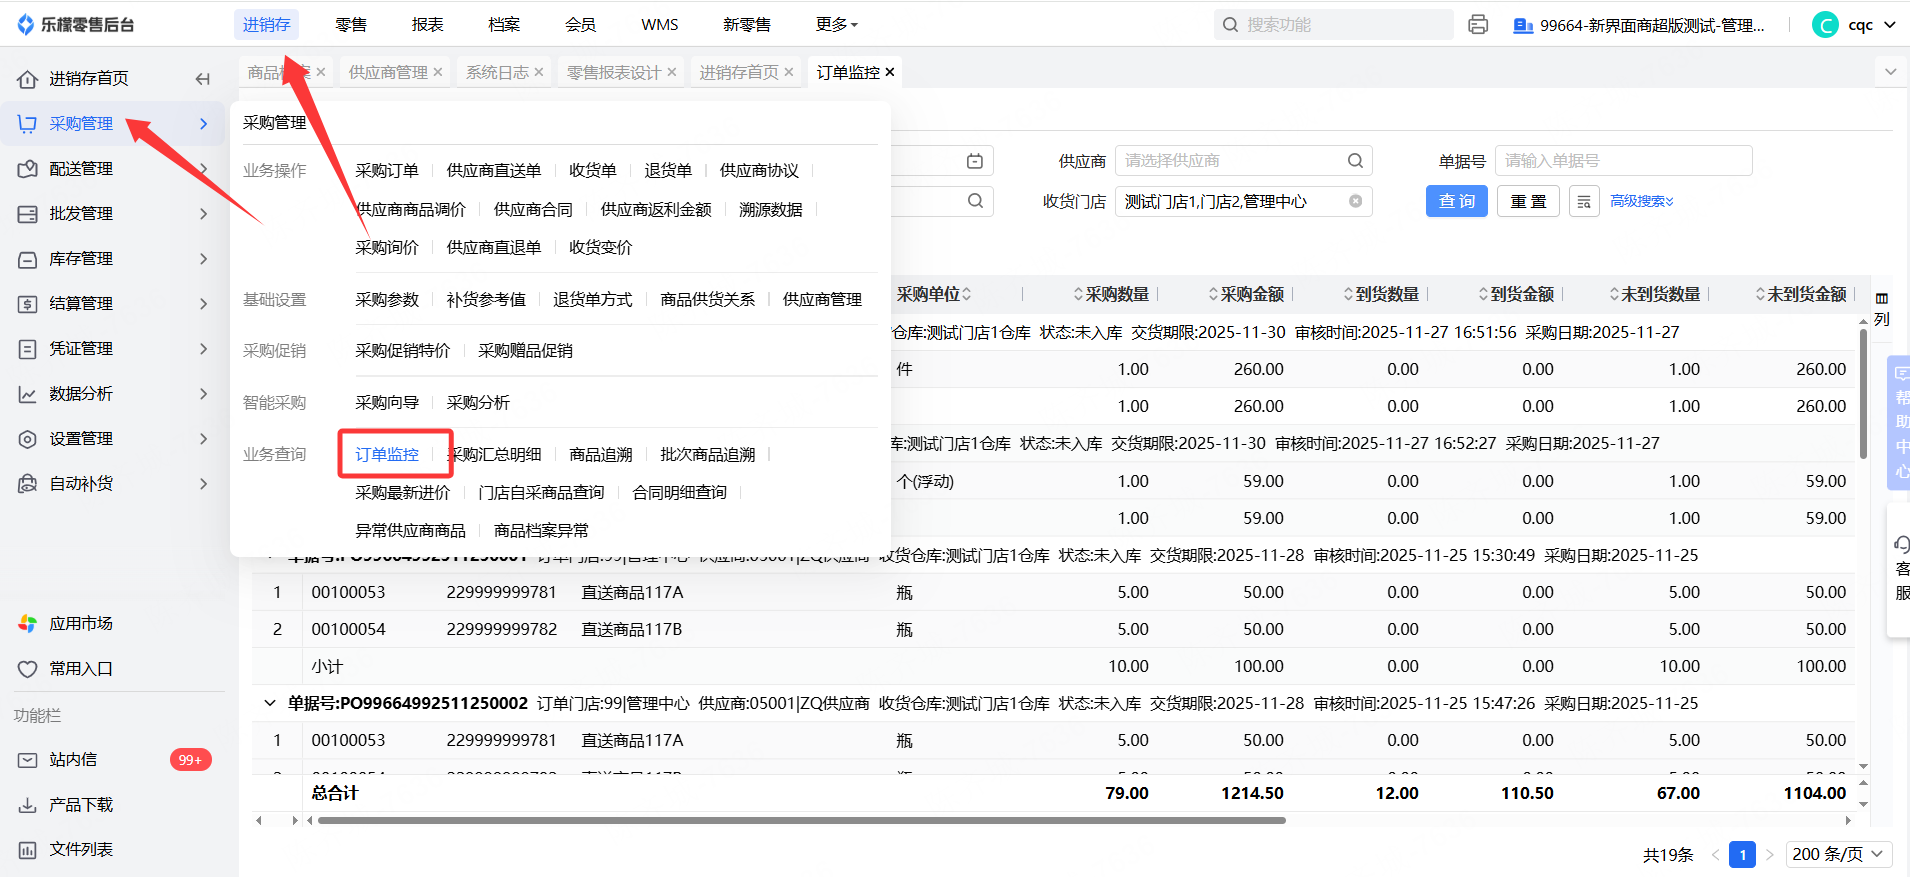Close the 供应商管理 tab
The image size is (1910, 877).
tap(438, 73)
